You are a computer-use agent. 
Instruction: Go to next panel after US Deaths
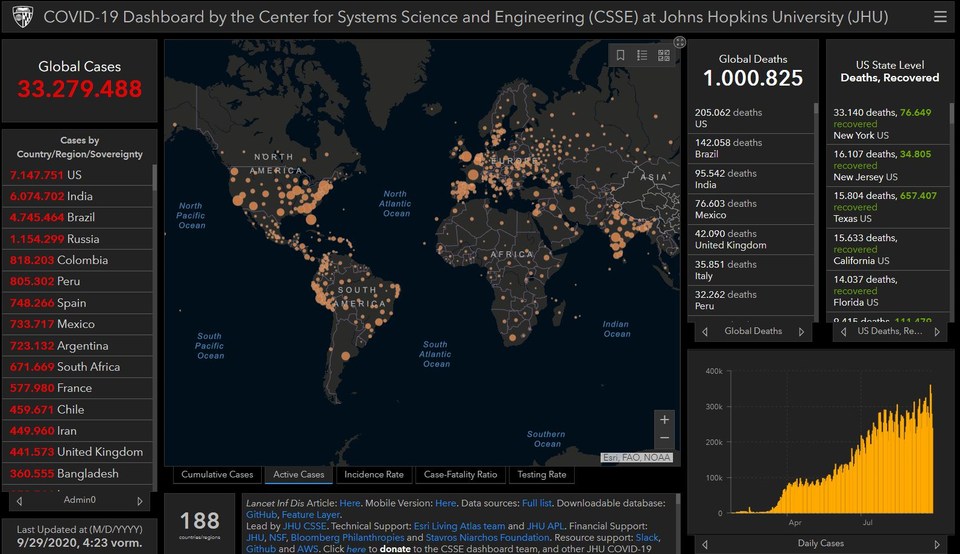click(937, 331)
